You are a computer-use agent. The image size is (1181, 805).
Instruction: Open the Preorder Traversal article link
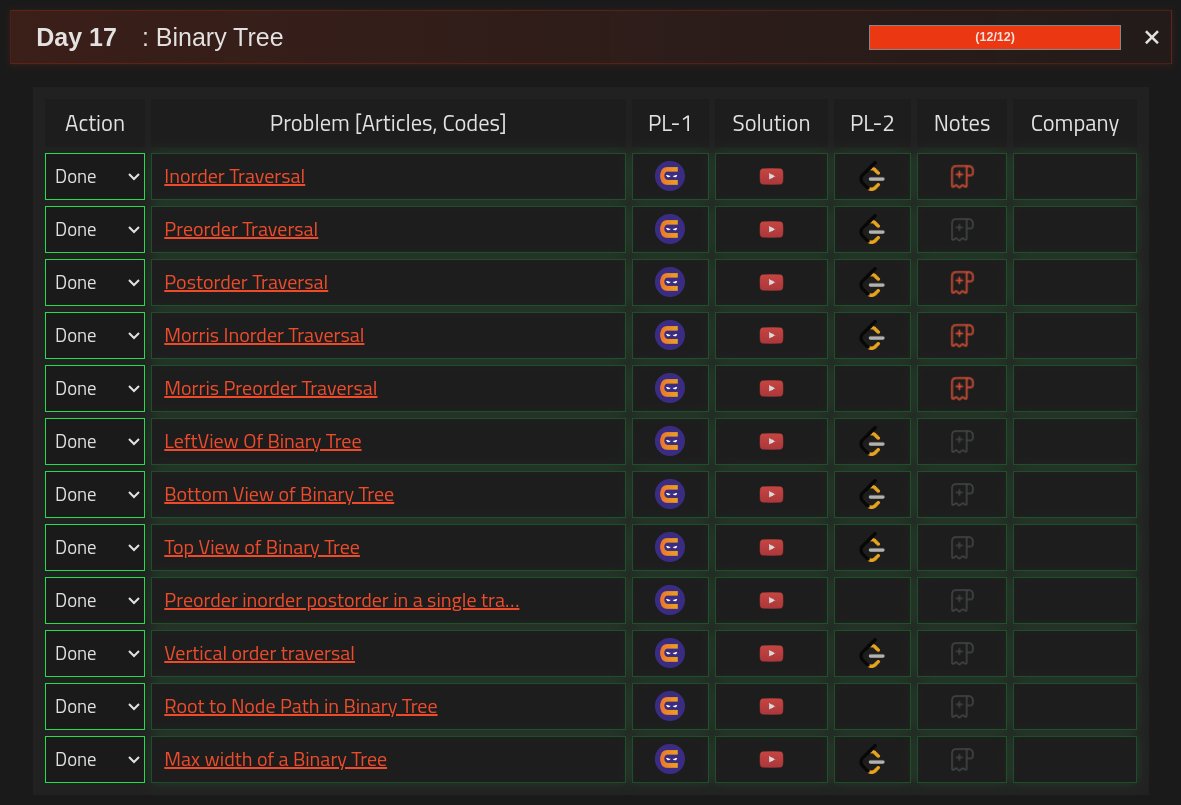coord(241,229)
